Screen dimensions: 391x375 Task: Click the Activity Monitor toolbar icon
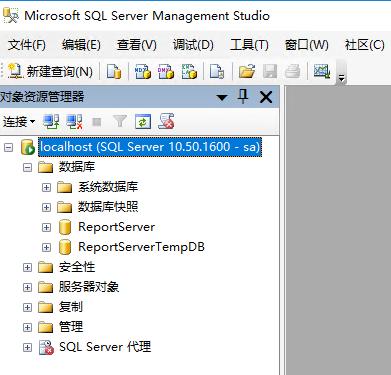pos(322,71)
